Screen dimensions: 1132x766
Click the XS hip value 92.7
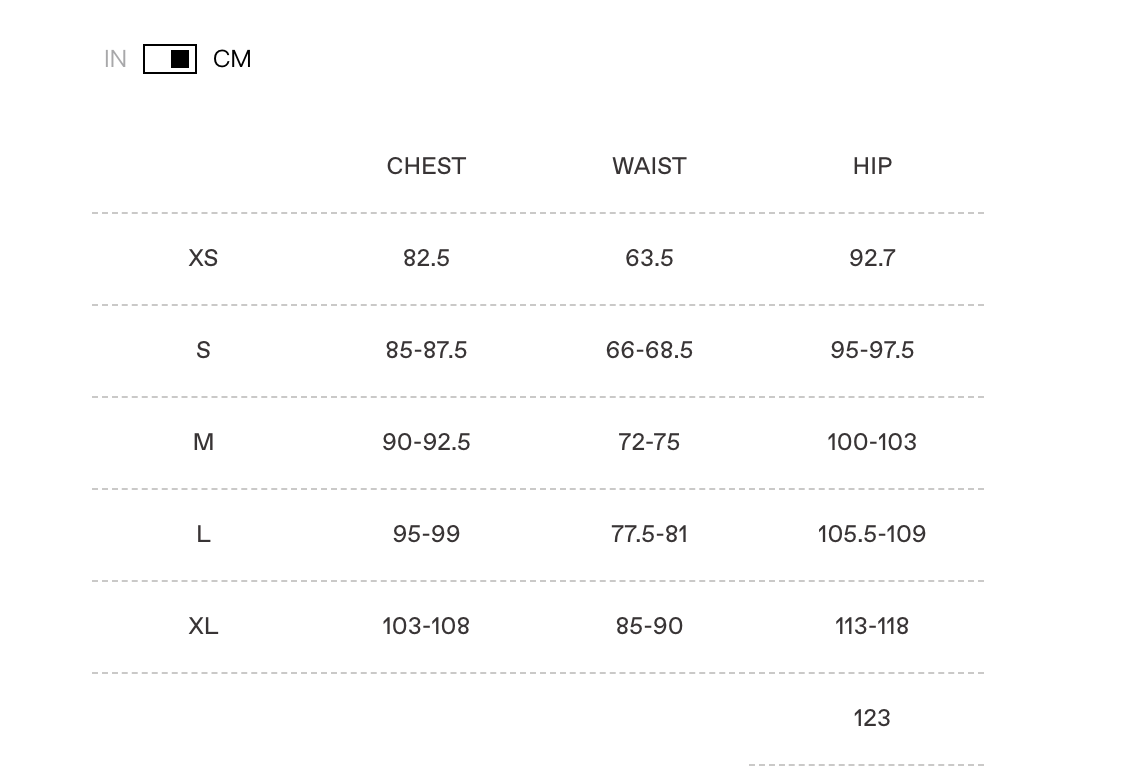click(x=872, y=258)
